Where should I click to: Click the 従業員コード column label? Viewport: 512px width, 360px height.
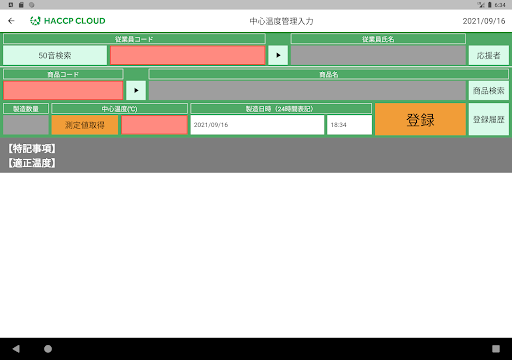click(x=134, y=39)
